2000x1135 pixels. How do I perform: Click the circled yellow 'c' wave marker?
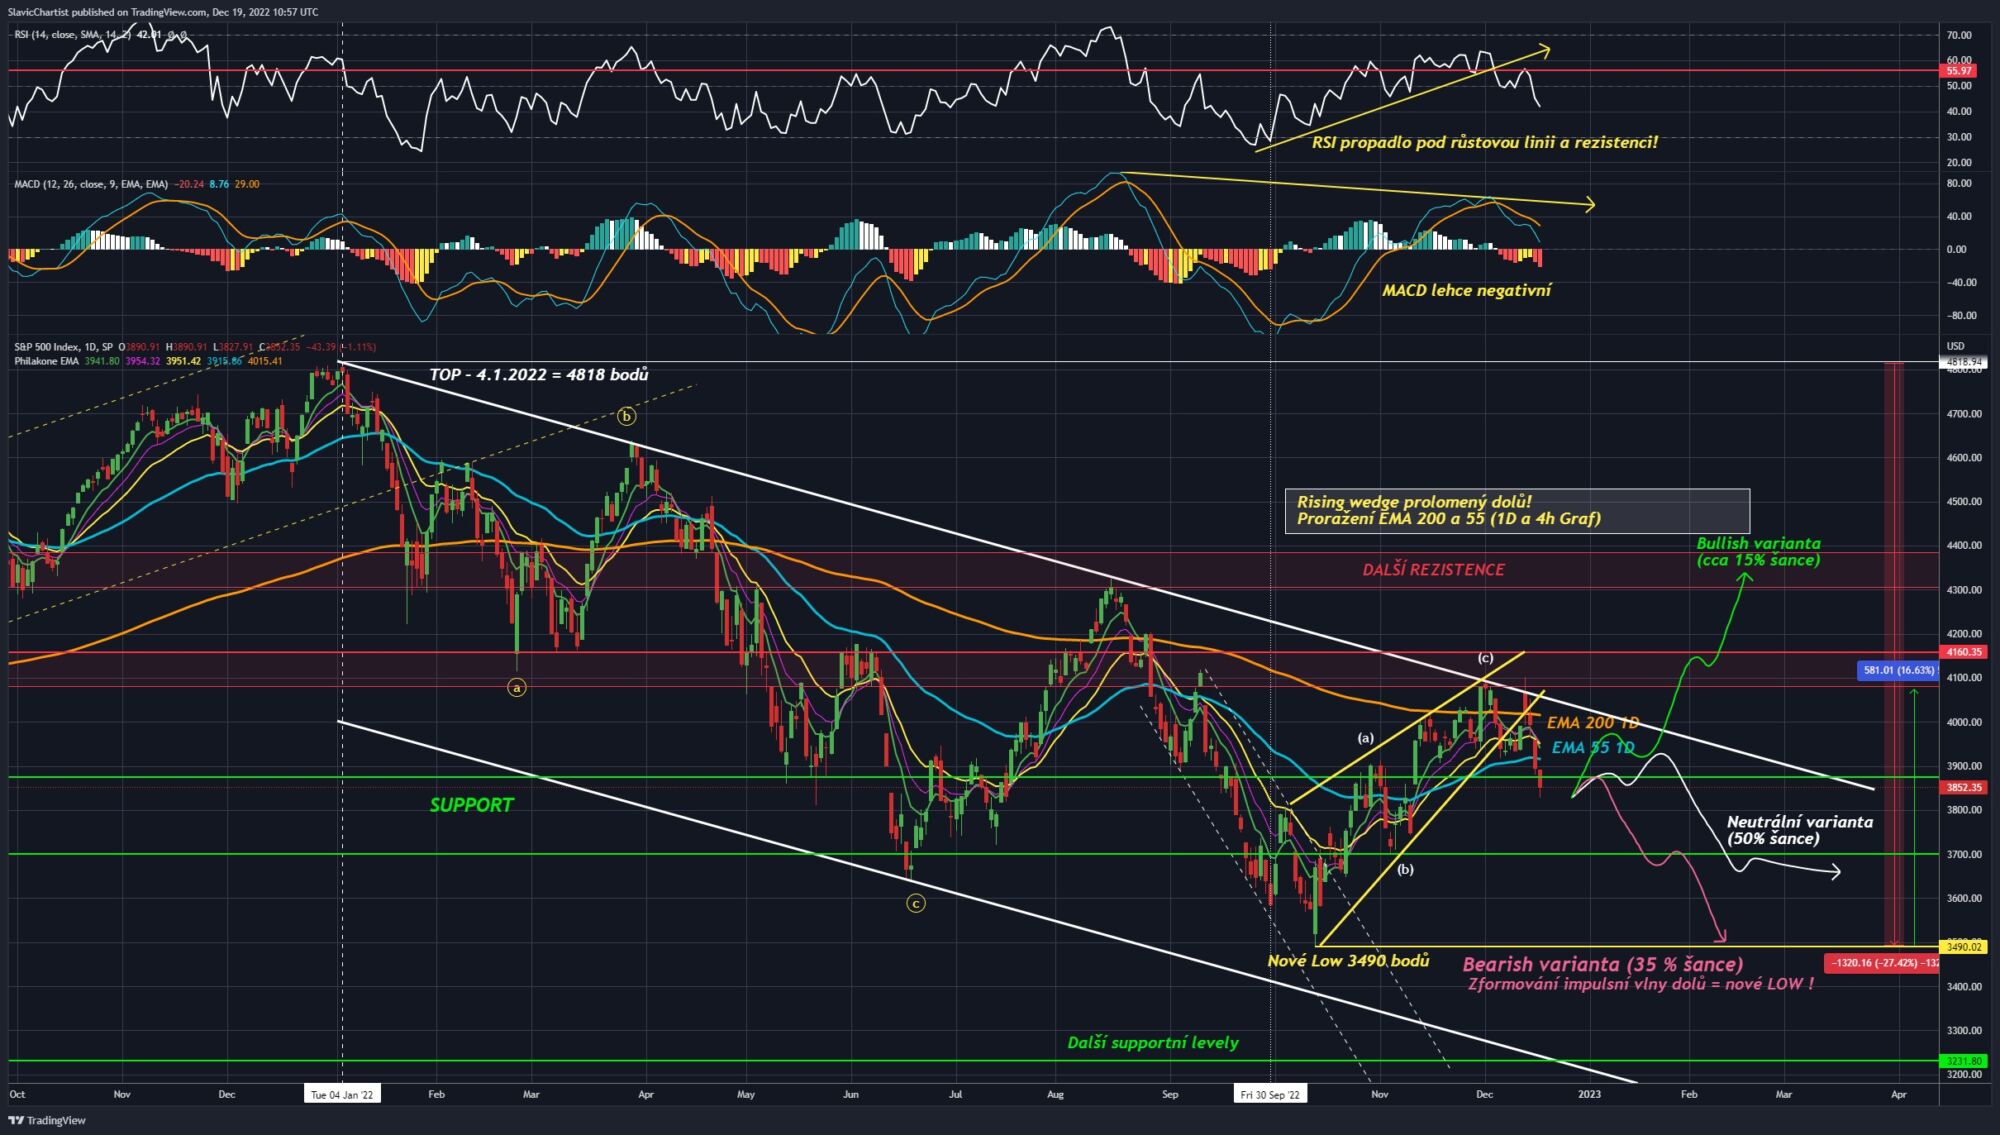[915, 903]
